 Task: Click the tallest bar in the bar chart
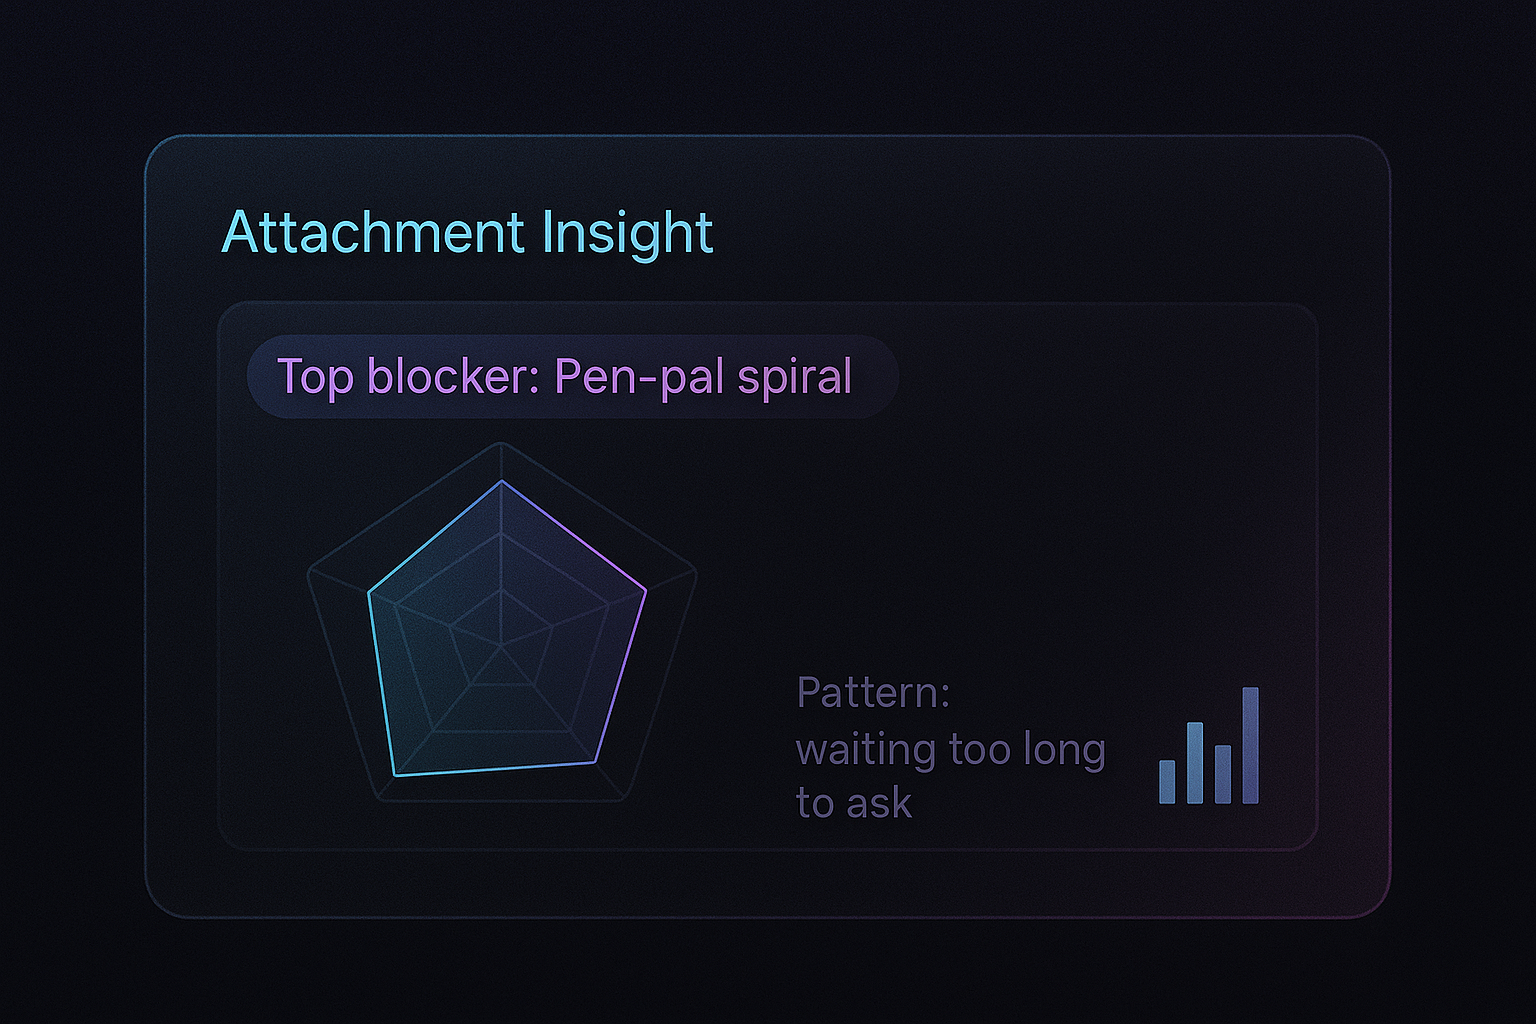1250,745
